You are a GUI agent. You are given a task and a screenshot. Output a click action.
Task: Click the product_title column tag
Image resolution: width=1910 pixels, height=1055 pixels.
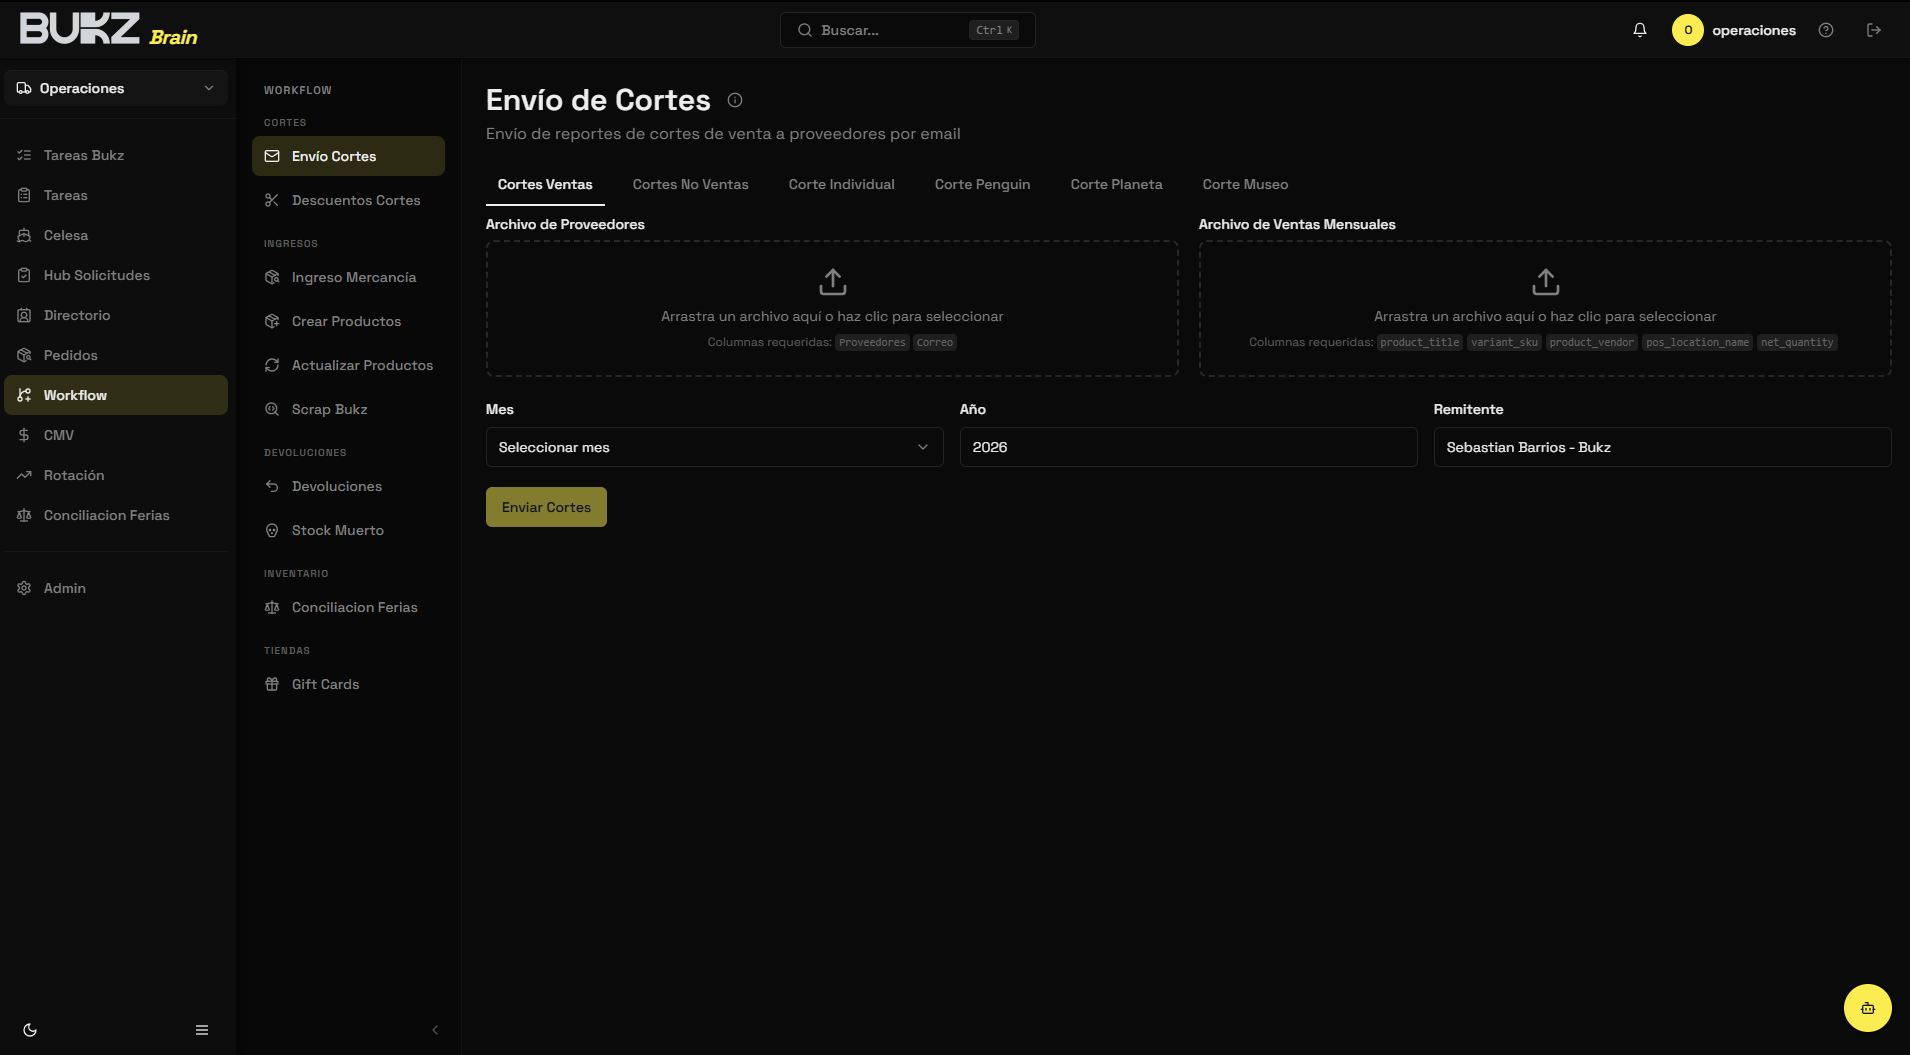(1420, 342)
